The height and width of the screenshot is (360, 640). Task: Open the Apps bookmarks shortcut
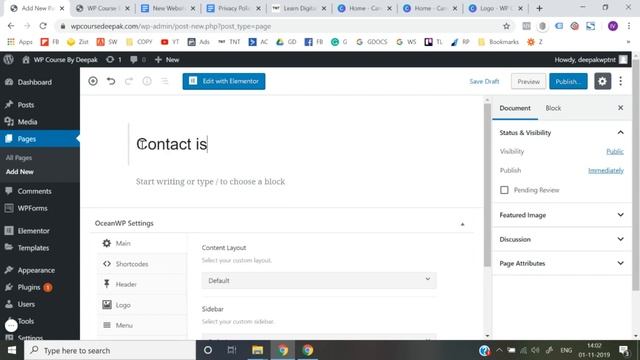pos(20,42)
